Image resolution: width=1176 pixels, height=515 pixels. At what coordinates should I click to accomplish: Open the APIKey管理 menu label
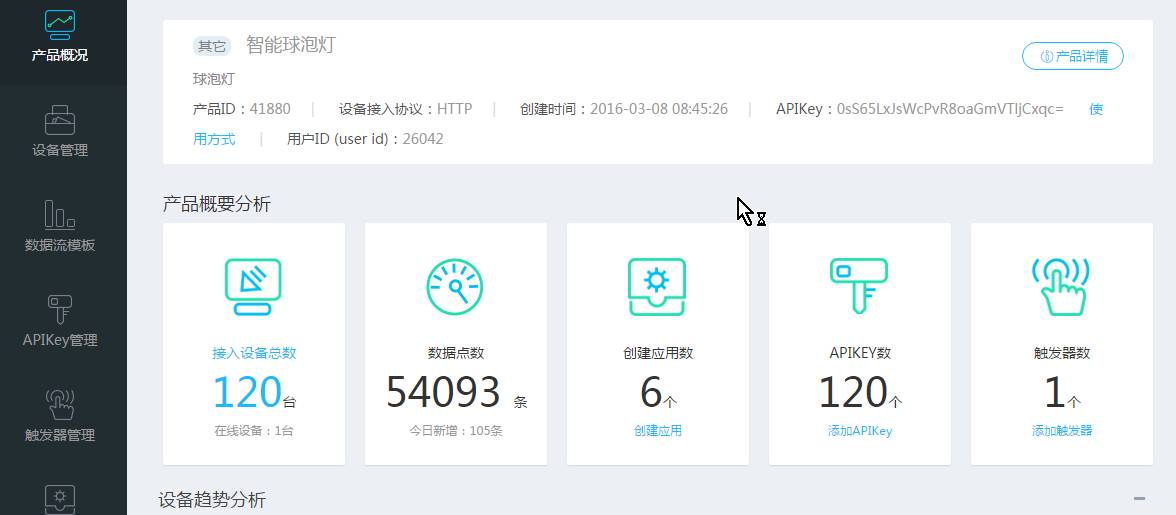point(59,340)
